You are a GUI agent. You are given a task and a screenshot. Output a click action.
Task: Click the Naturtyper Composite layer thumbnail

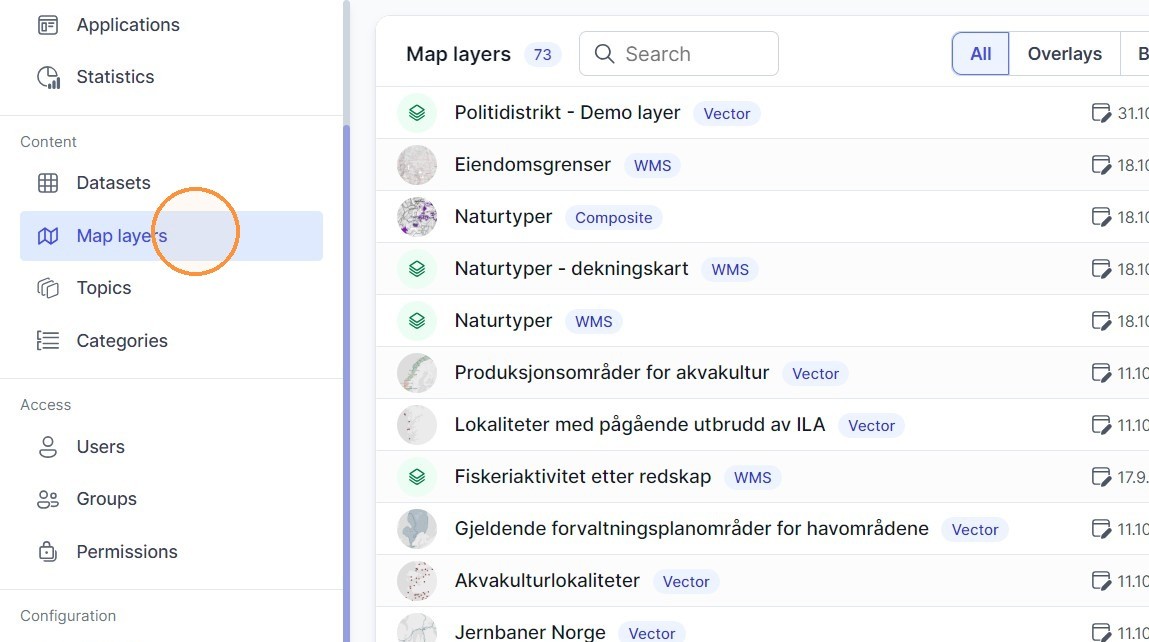417,217
